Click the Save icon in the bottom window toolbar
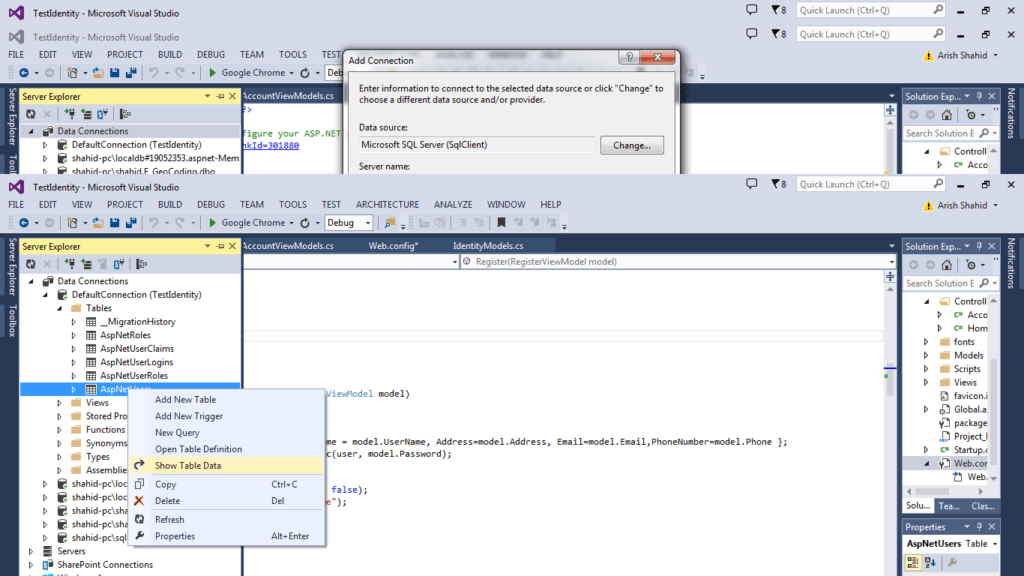 click(x=115, y=223)
